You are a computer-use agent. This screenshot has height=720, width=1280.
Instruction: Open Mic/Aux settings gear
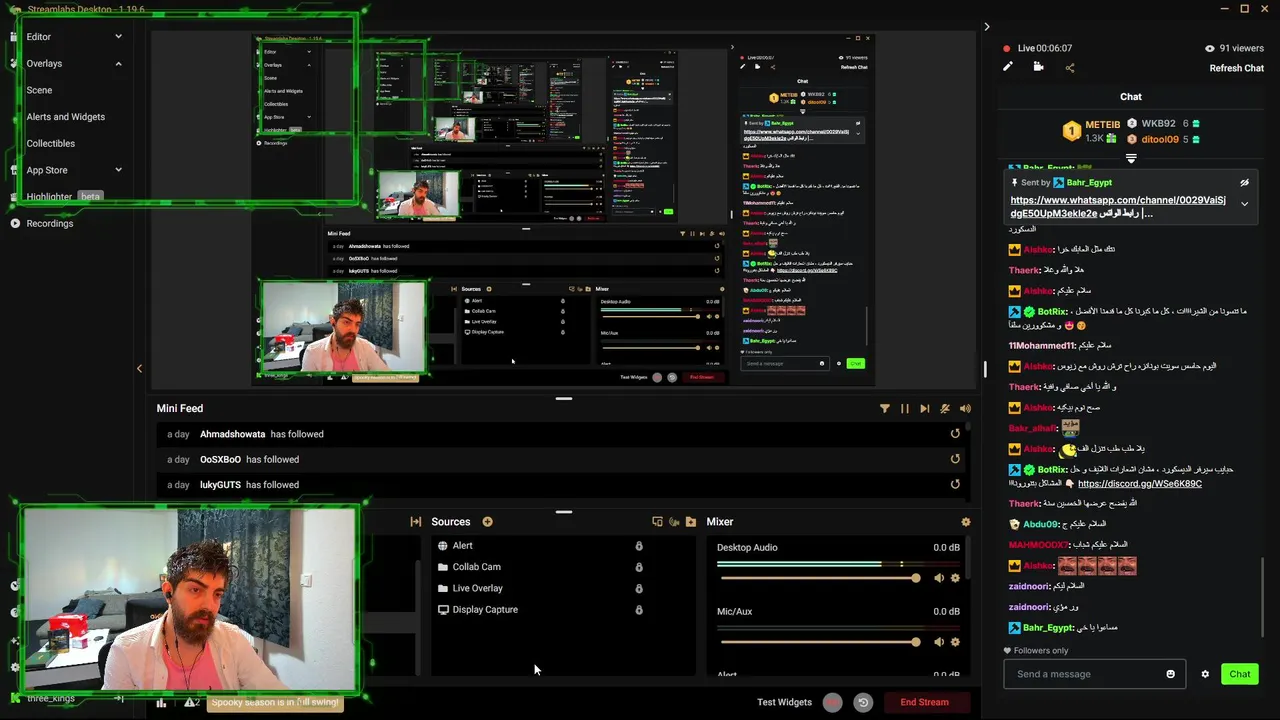tap(955, 642)
